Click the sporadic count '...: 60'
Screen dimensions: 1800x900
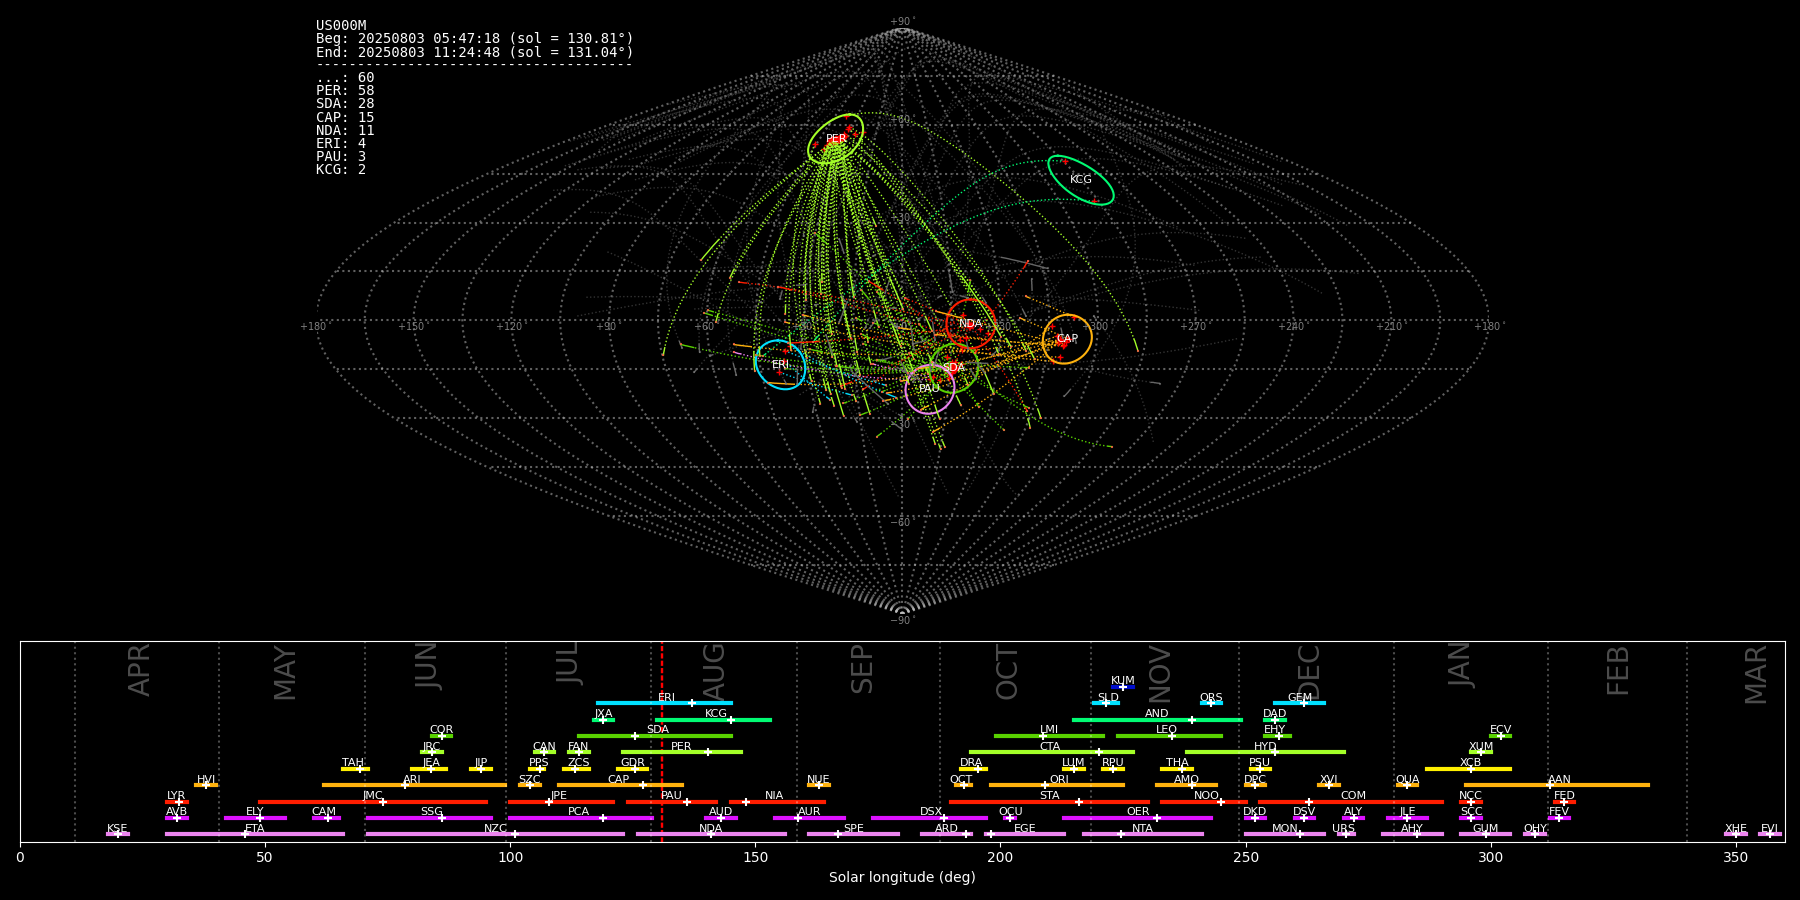coord(345,78)
